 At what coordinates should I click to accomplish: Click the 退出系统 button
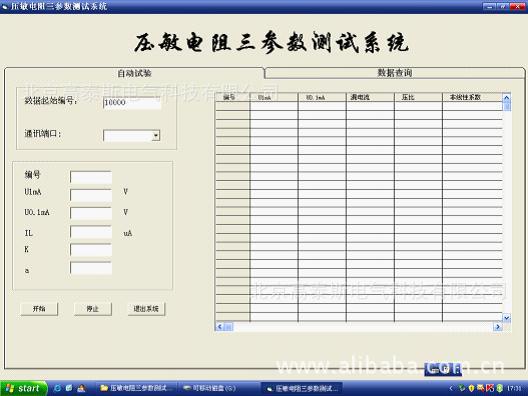(x=146, y=309)
